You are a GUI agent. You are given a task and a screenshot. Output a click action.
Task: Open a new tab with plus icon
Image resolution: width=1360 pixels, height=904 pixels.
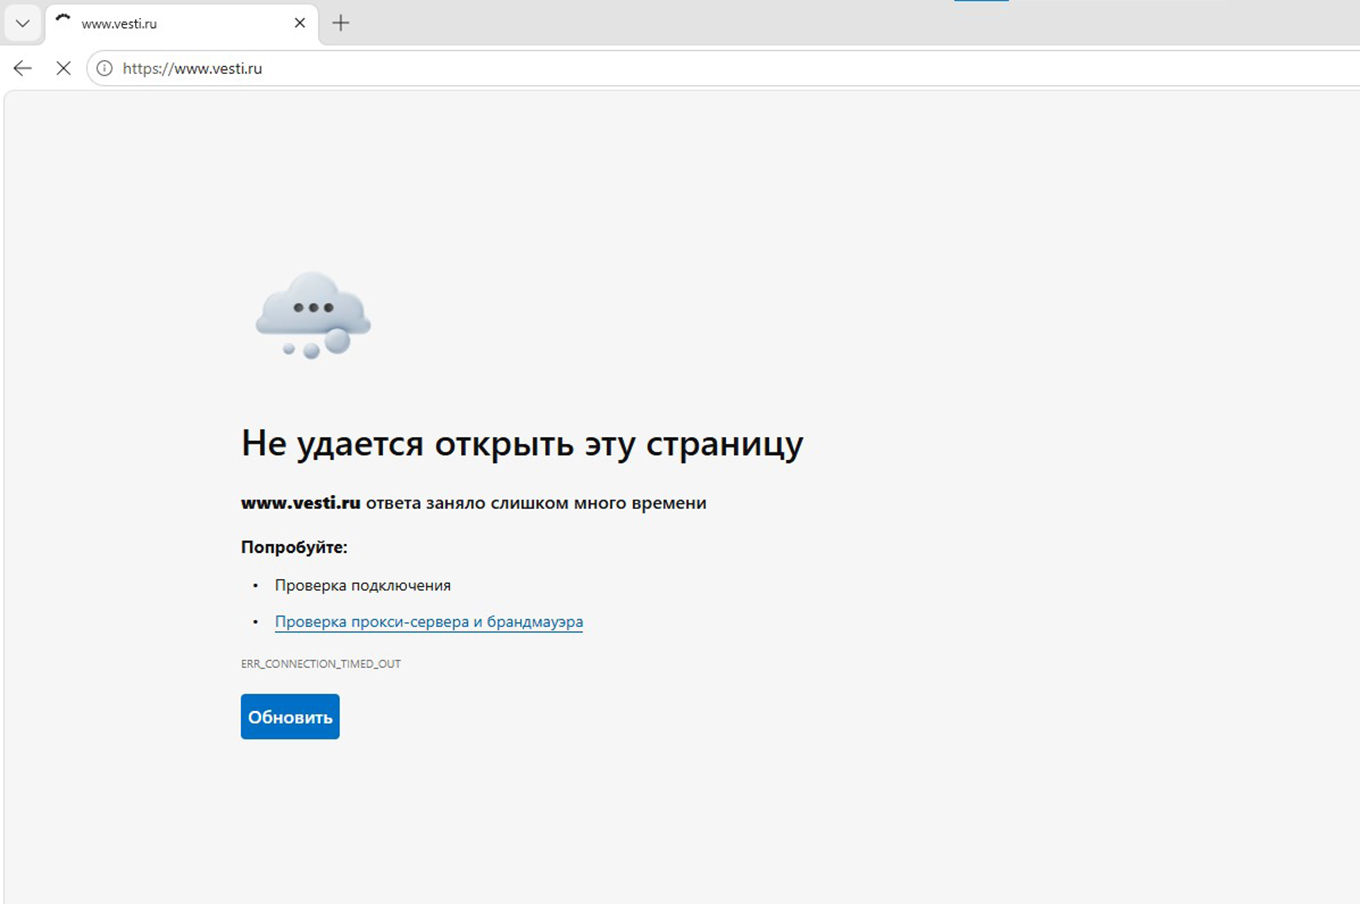coord(341,23)
